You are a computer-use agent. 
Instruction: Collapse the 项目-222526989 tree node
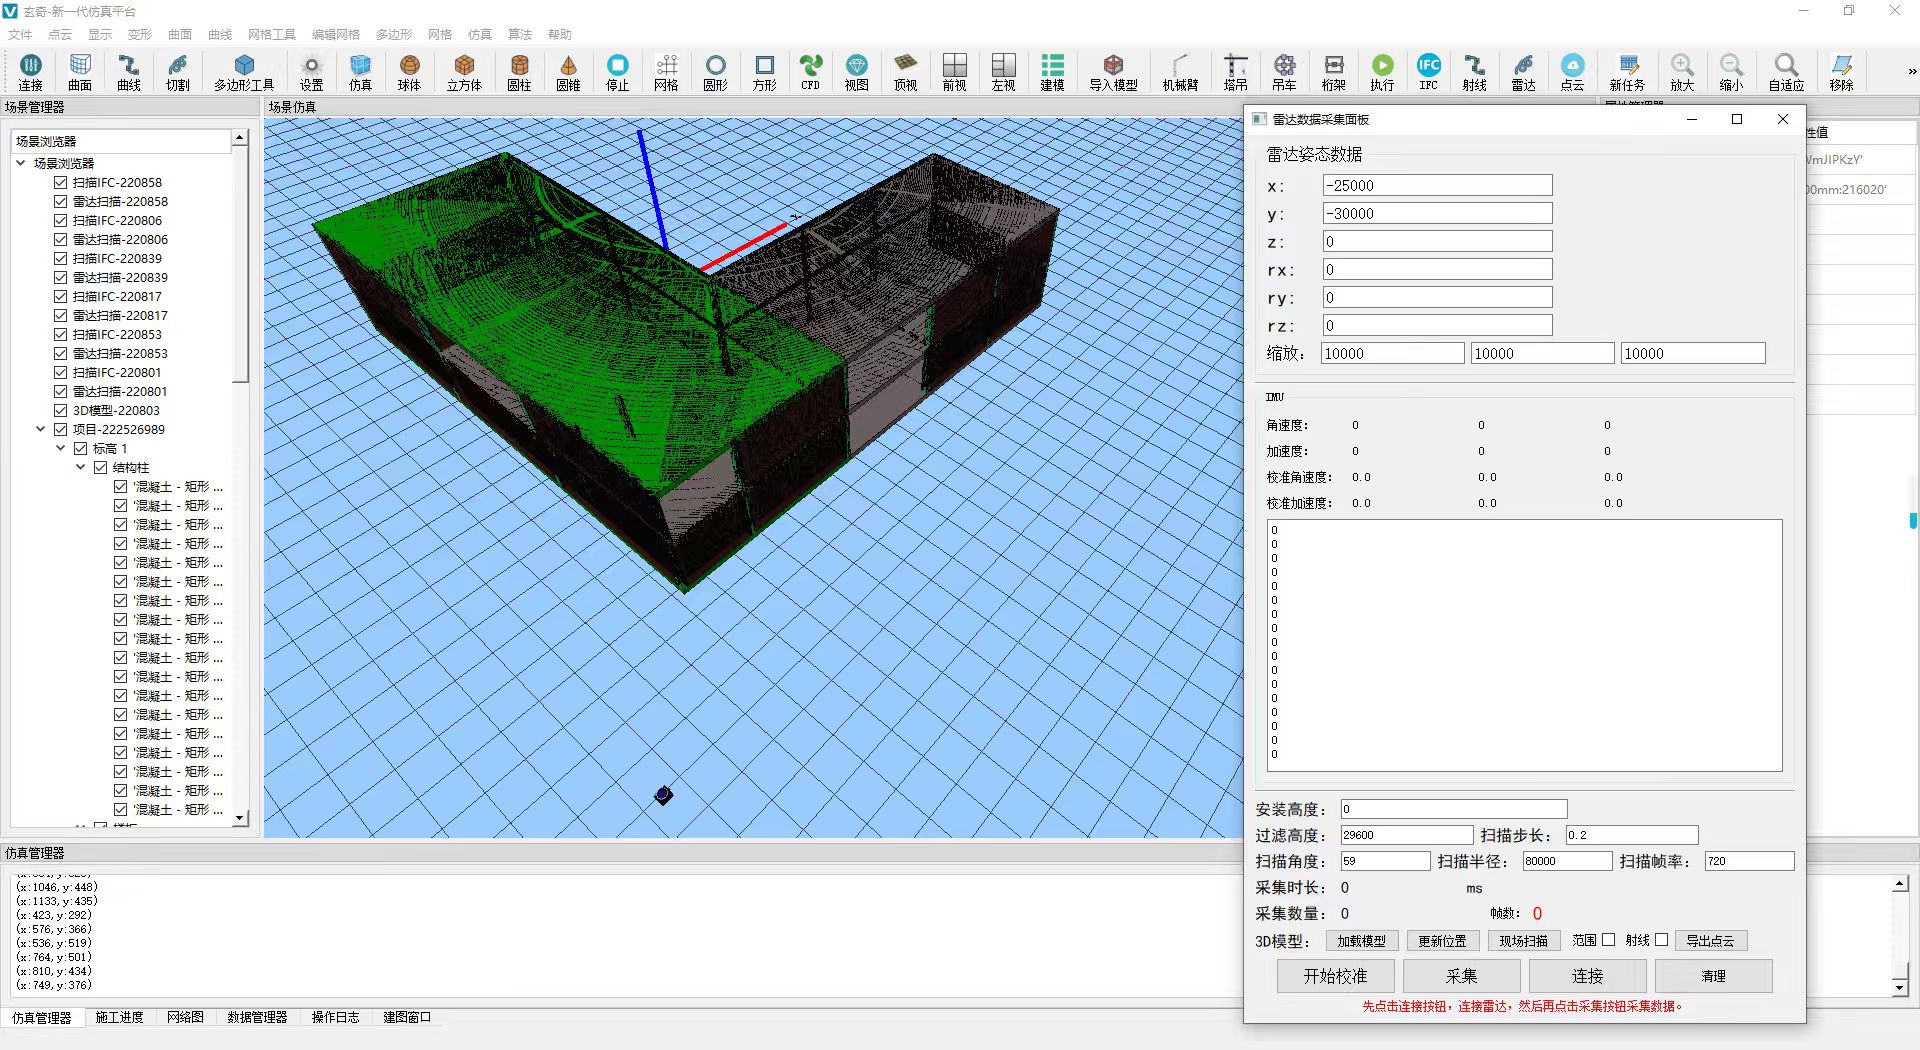point(41,430)
